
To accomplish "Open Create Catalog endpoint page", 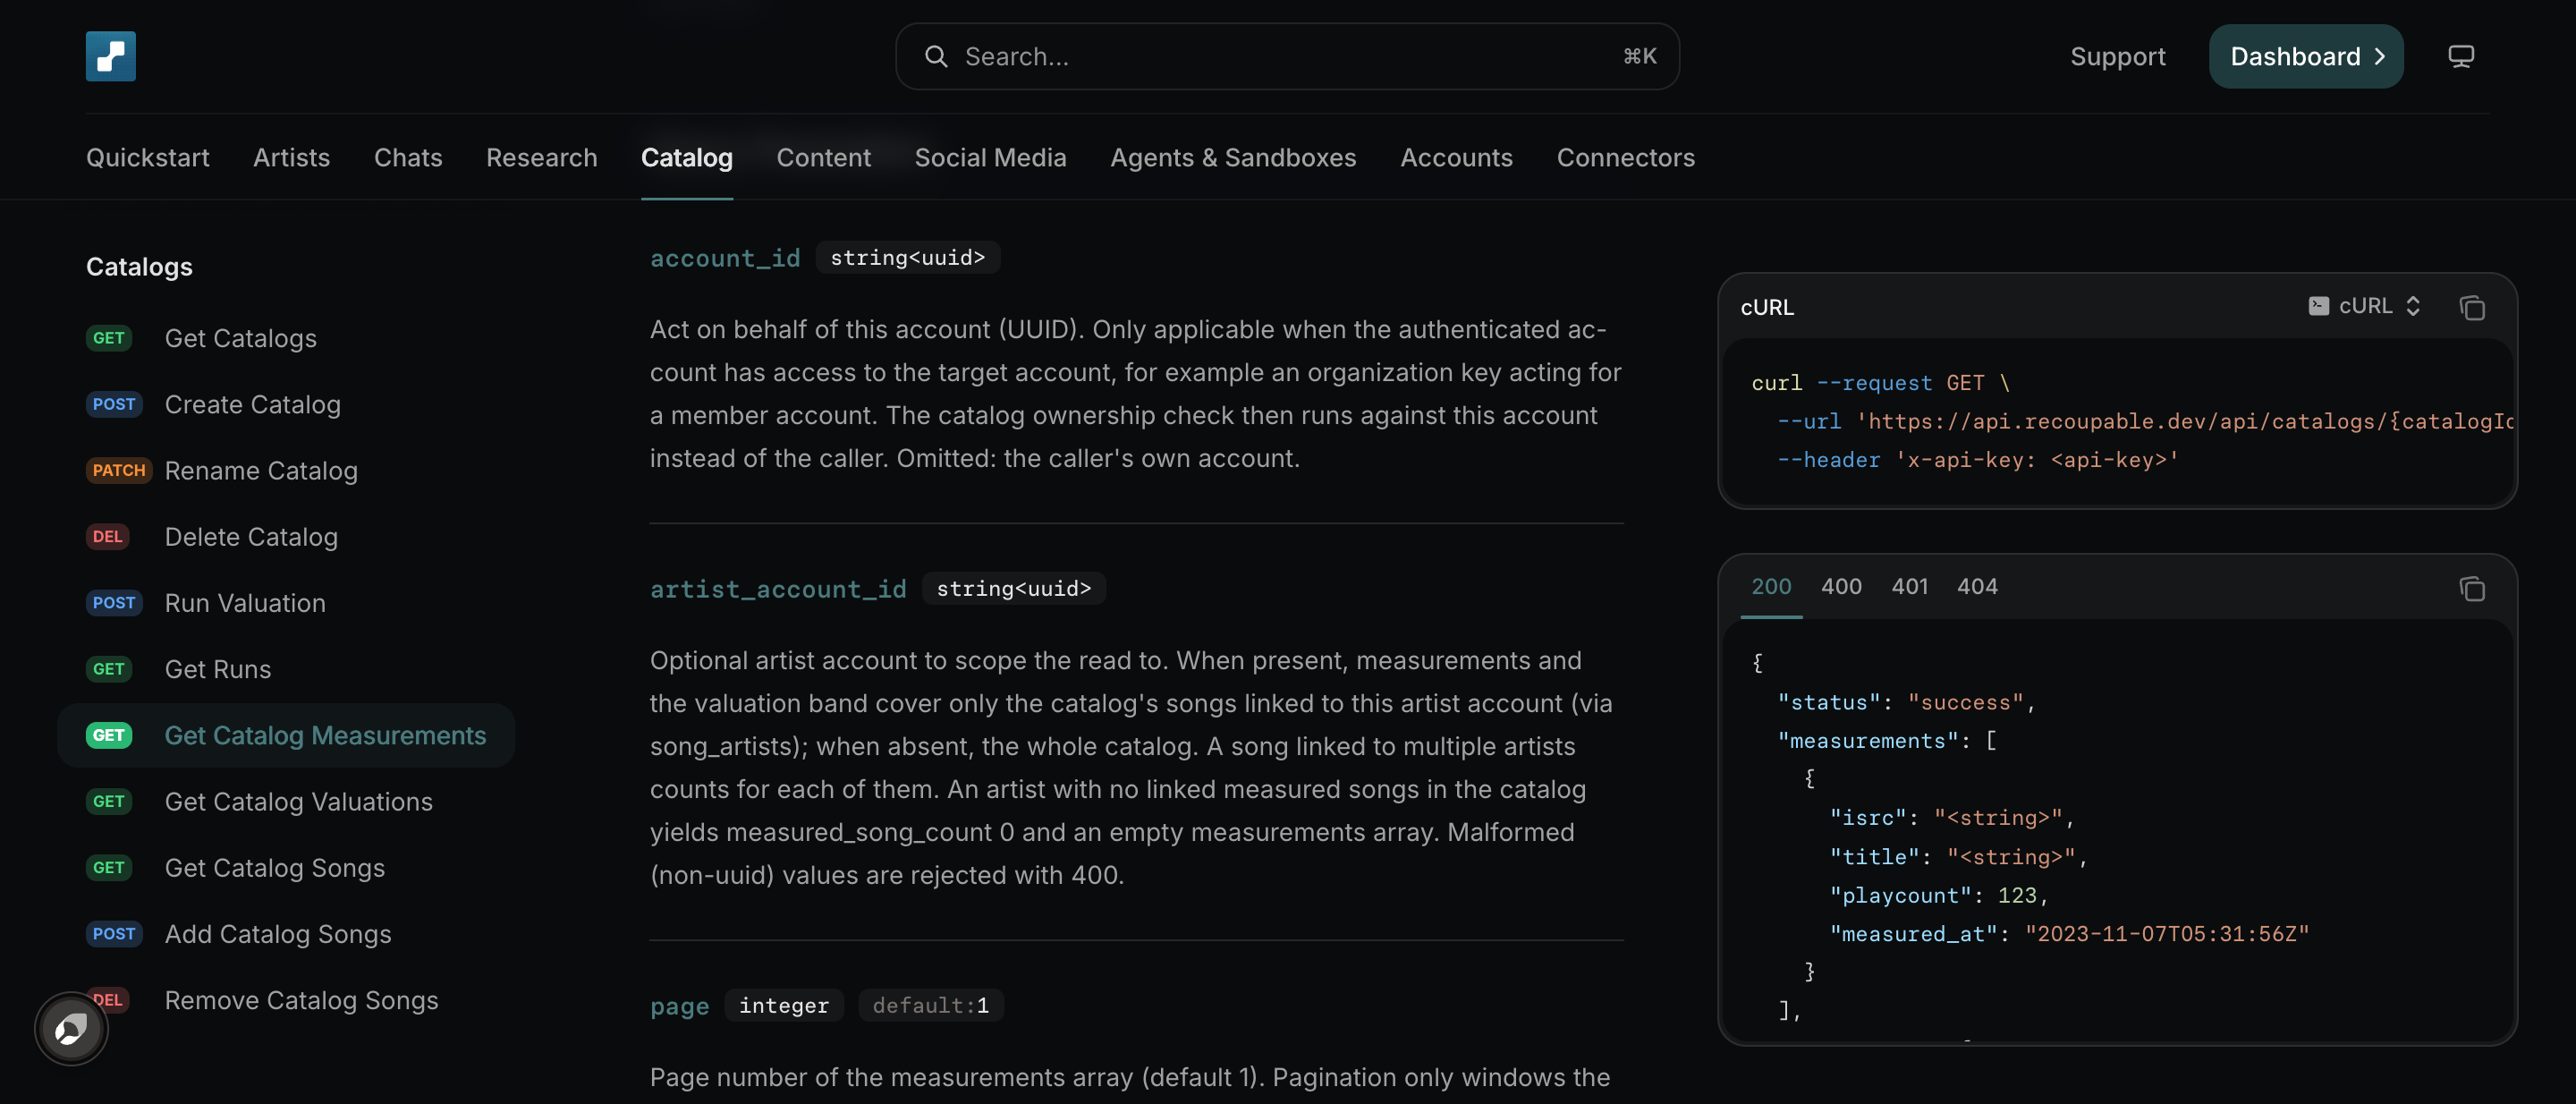I will [x=286, y=404].
